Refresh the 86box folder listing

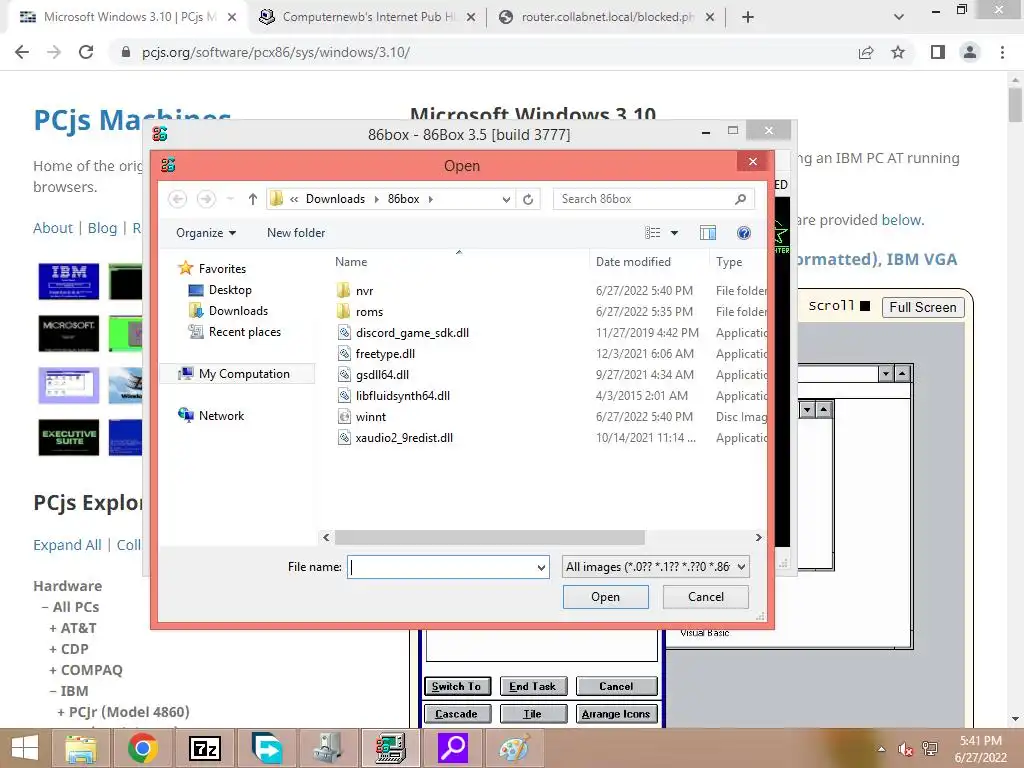528,199
